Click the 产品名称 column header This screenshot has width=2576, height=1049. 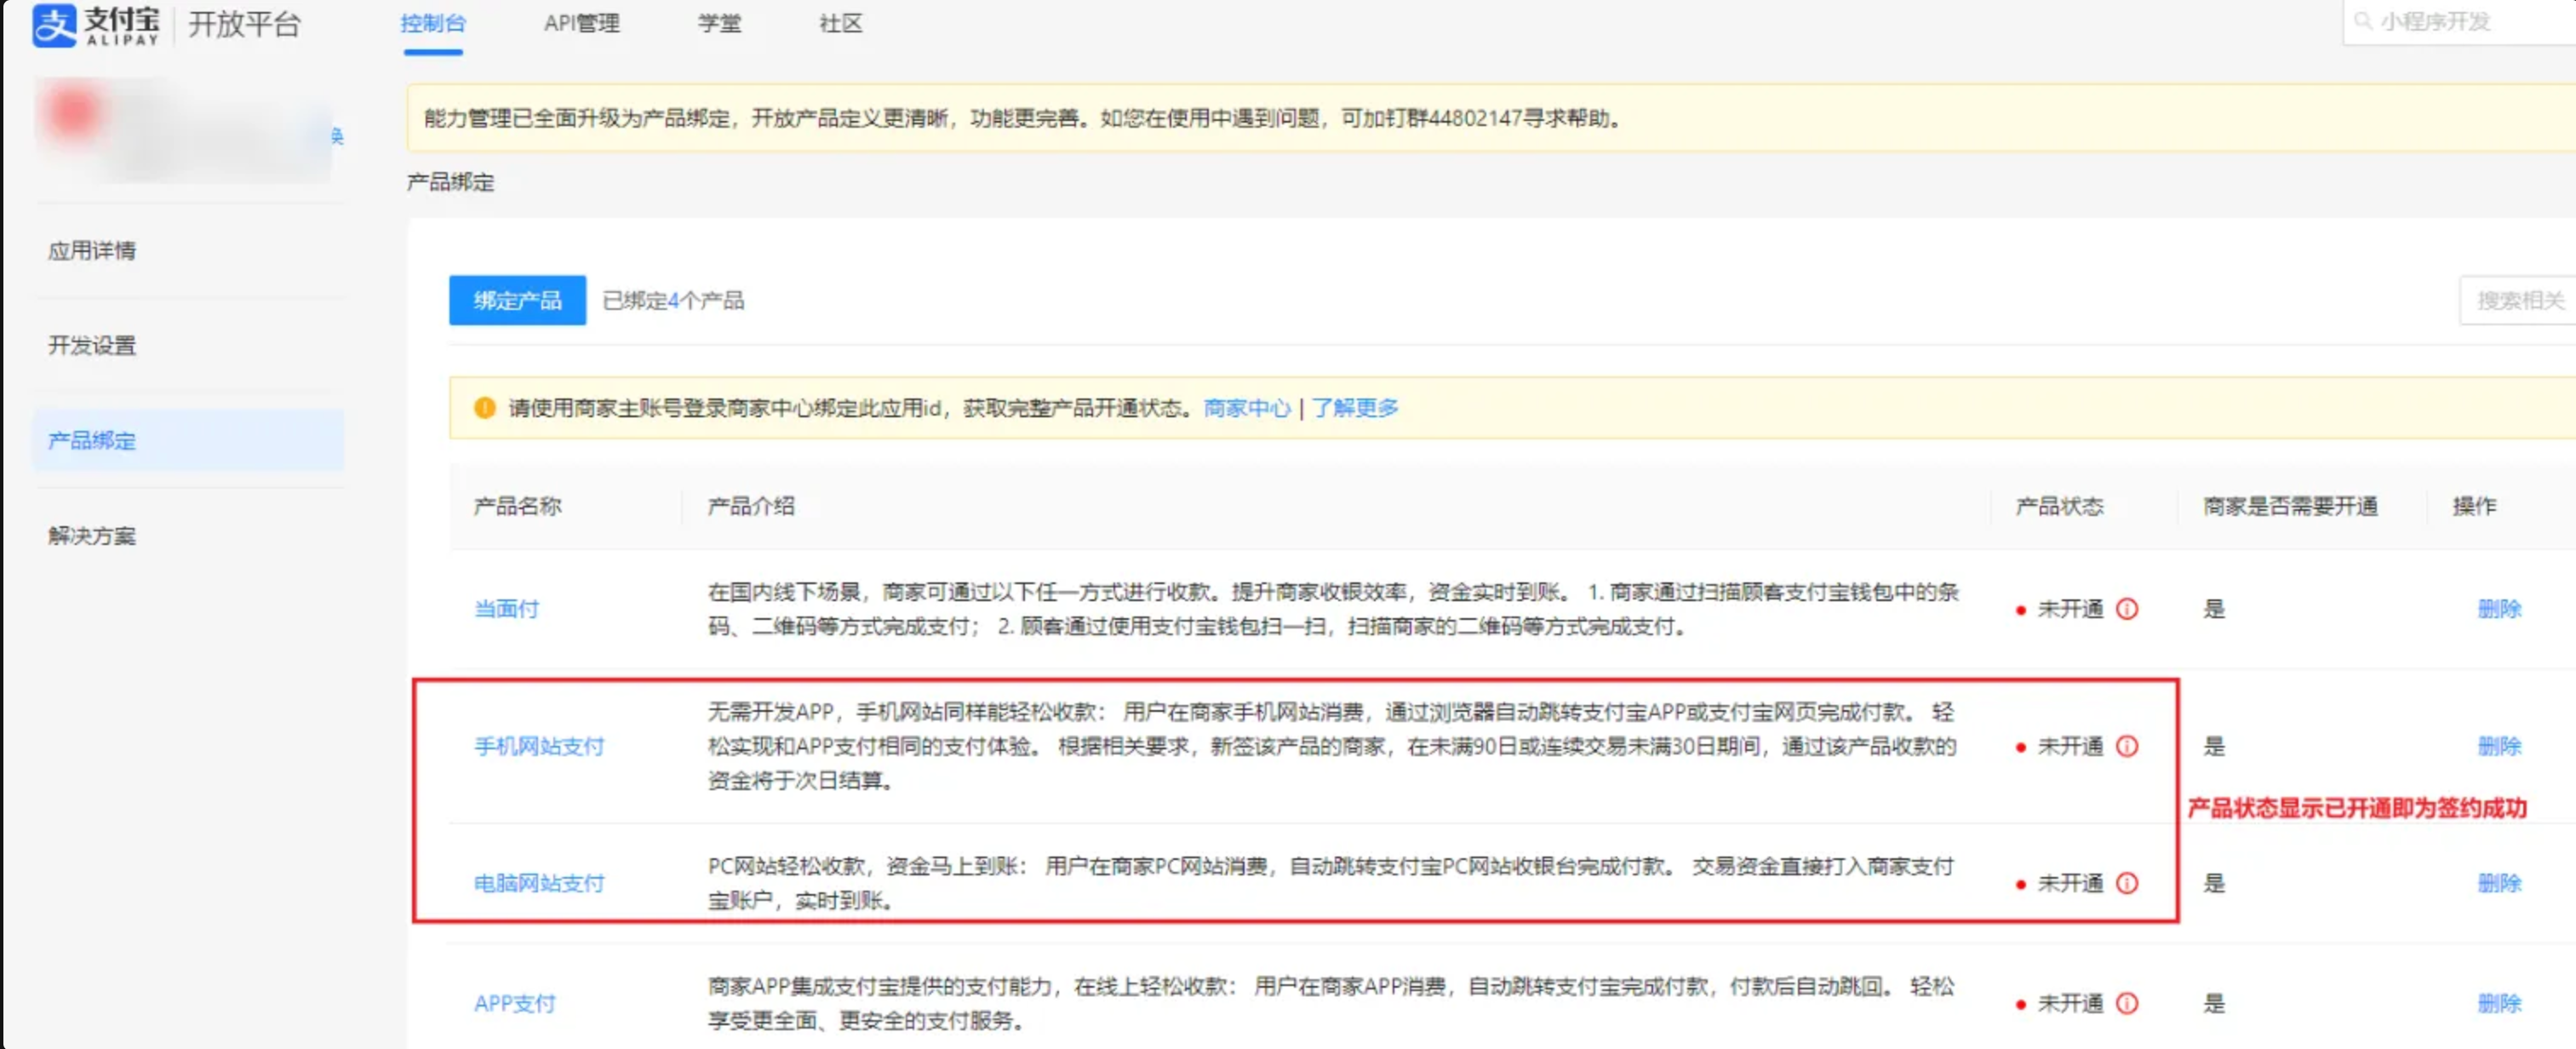coord(517,506)
